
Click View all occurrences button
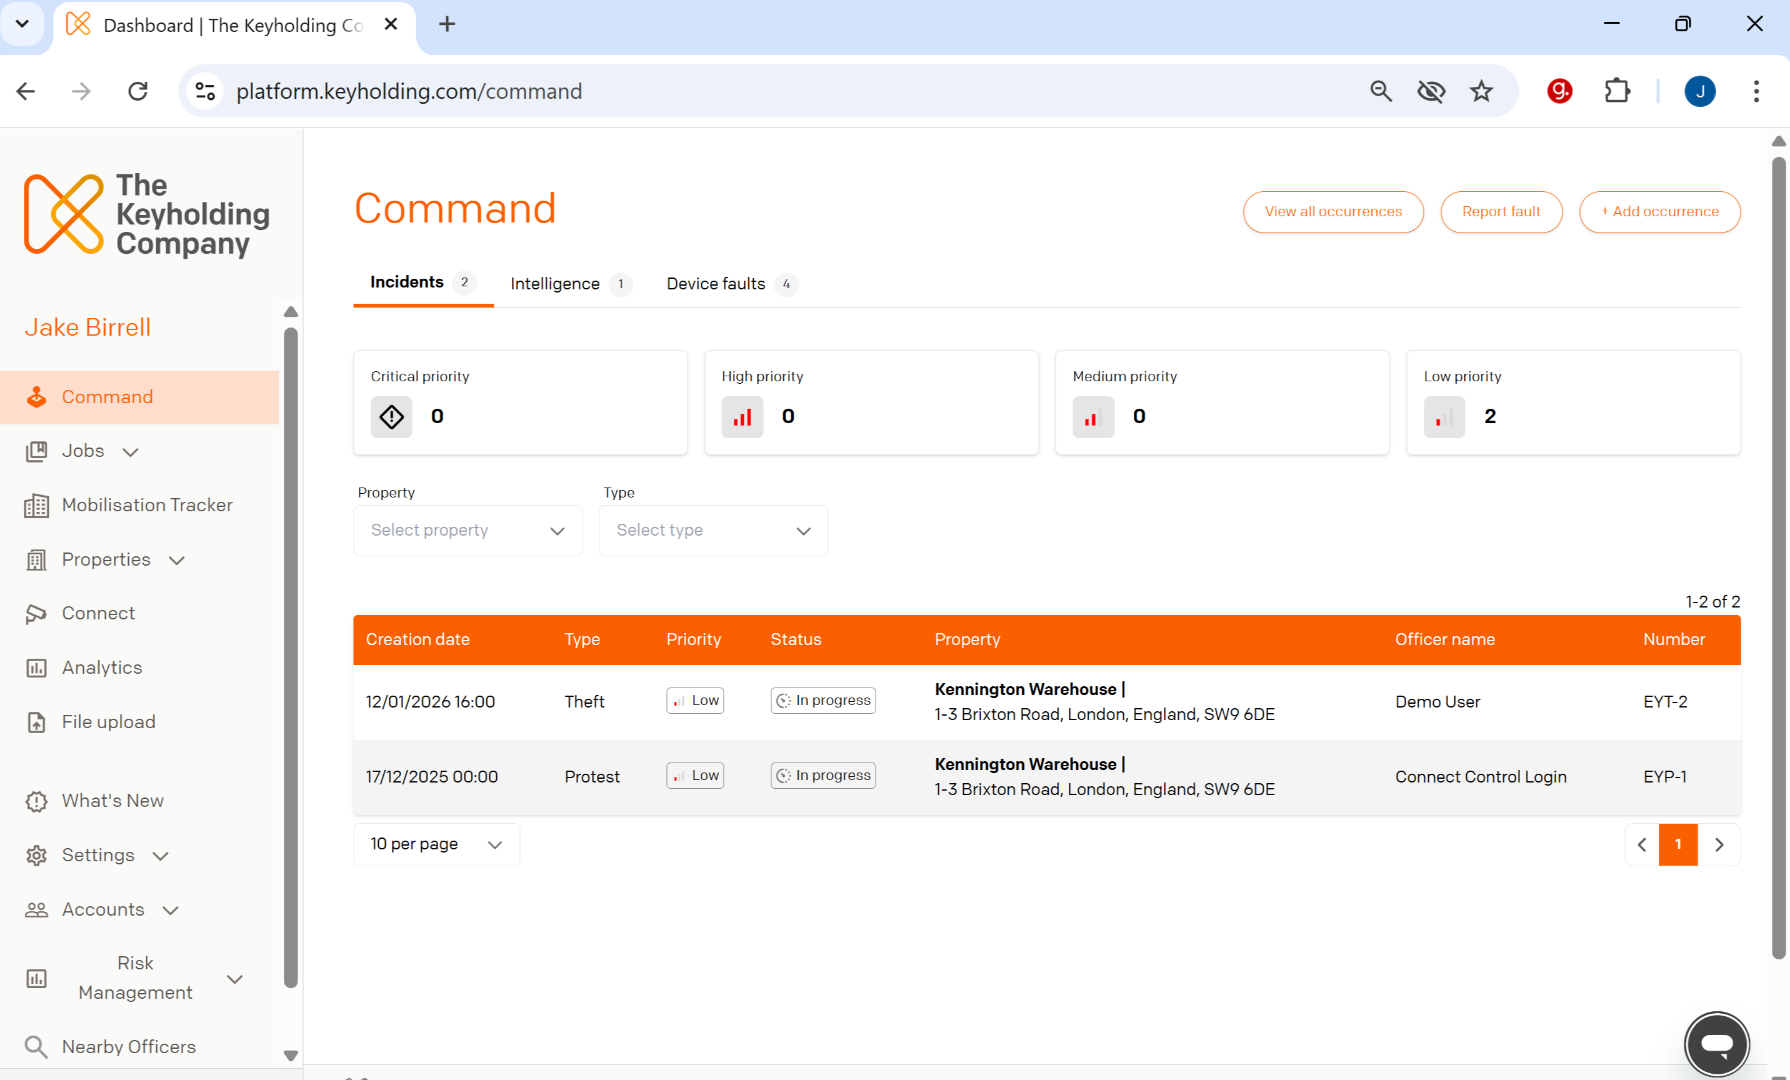pyautogui.click(x=1333, y=212)
